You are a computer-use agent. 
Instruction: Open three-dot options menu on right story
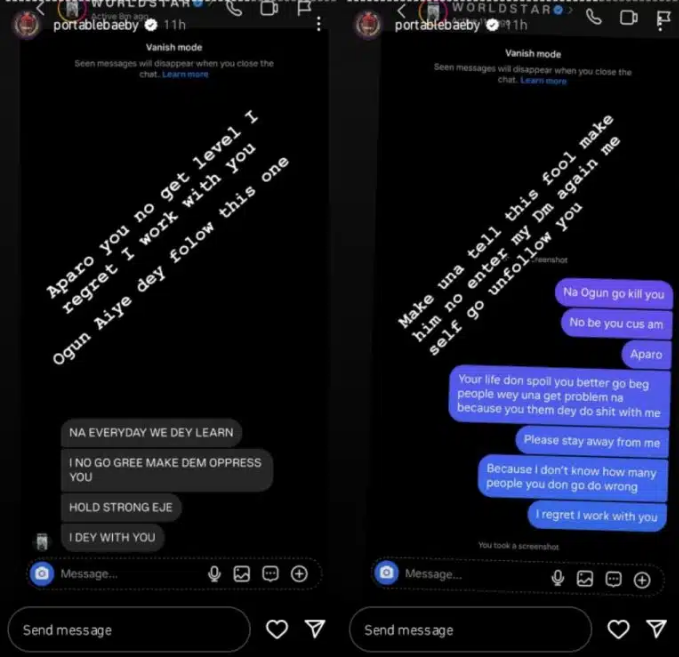[x=660, y=24]
